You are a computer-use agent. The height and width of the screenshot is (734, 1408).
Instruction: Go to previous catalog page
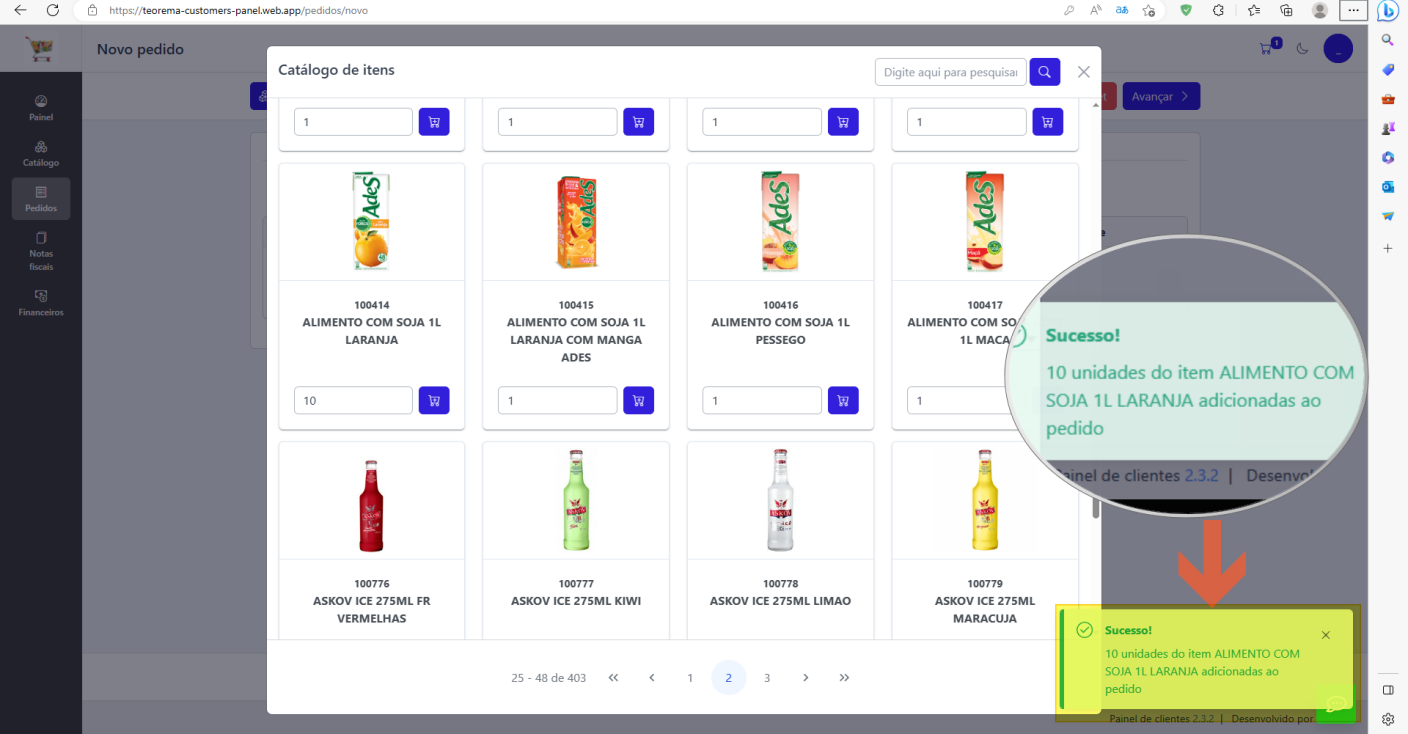coord(652,677)
